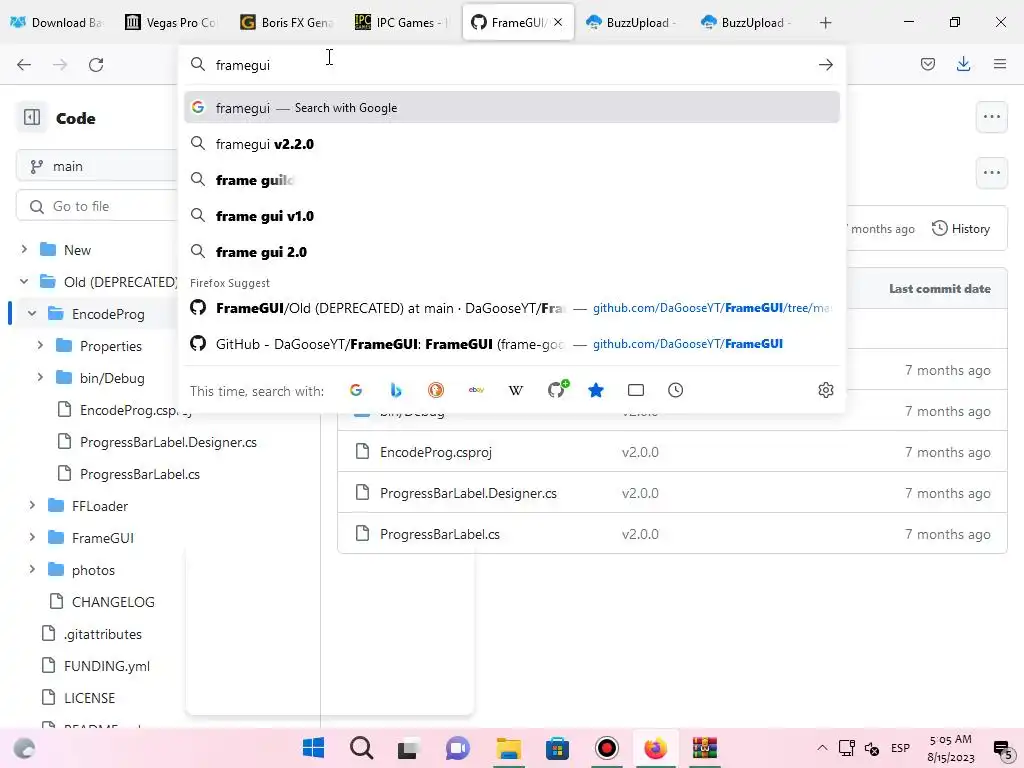Select LICENSE file in tree
Image resolution: width=1024 pixels, height=768 pixels.
point(89,698)
